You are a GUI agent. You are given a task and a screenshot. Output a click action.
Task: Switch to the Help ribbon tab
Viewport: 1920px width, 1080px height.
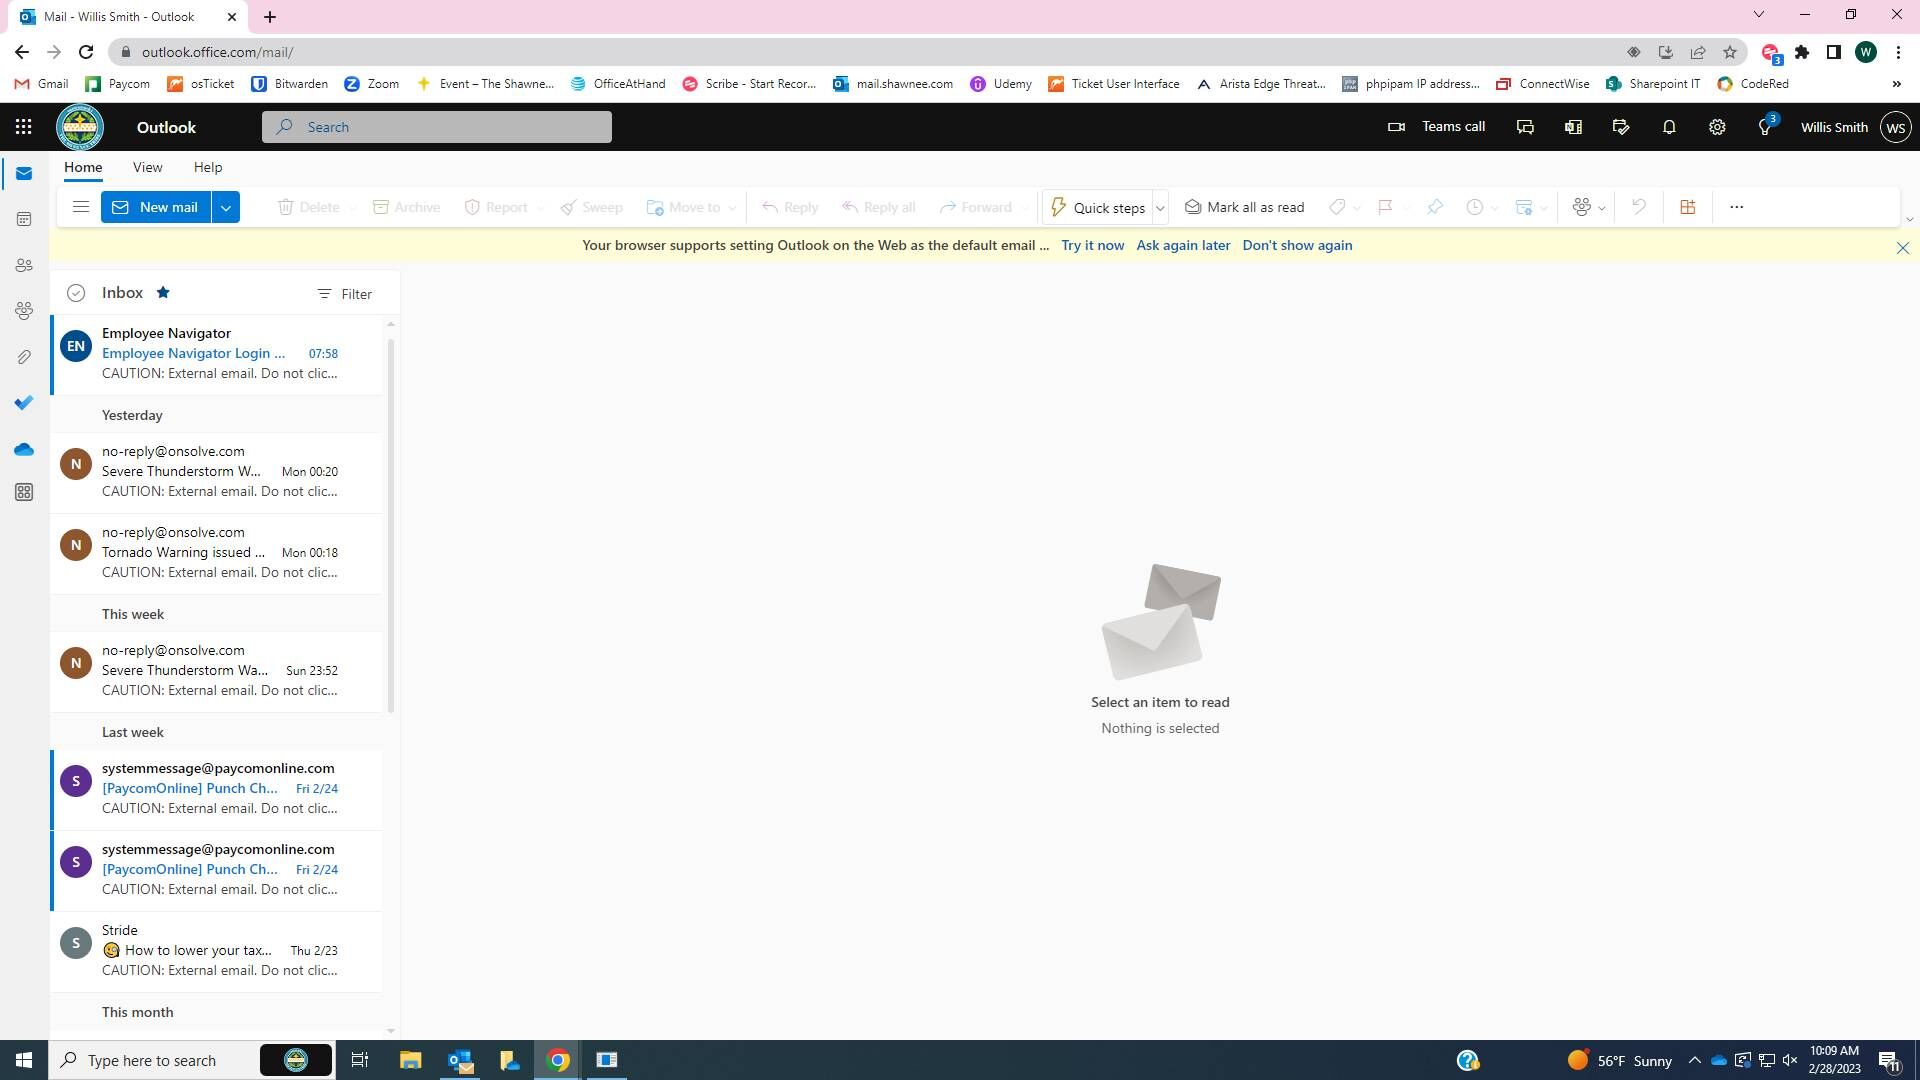point(208,167)
